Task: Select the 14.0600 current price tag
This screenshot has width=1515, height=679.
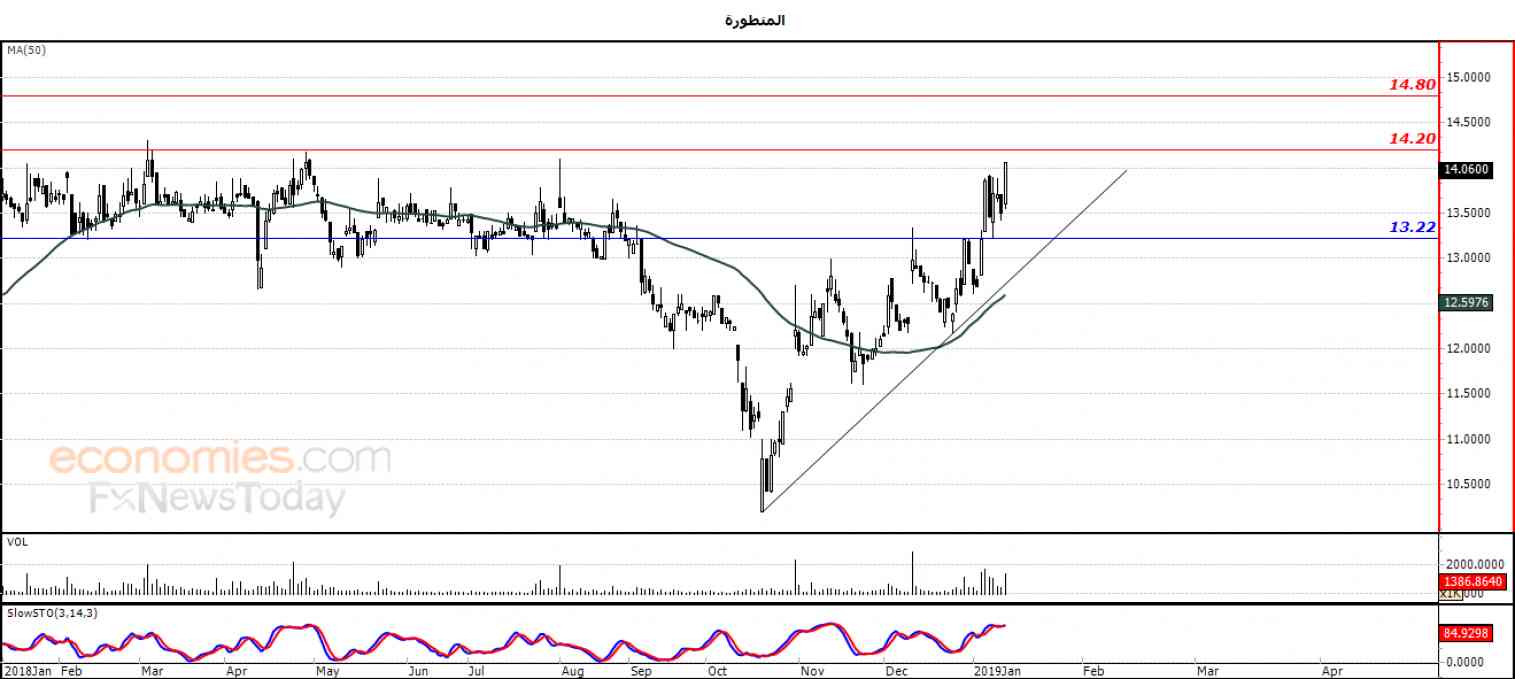Action: [1466, 170]
